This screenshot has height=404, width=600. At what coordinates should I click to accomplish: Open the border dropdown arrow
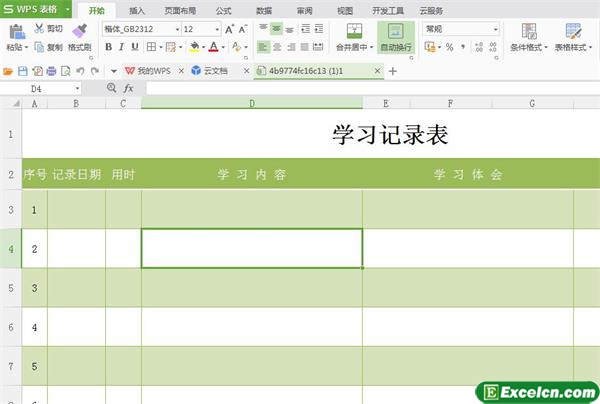tap(161, 47)
